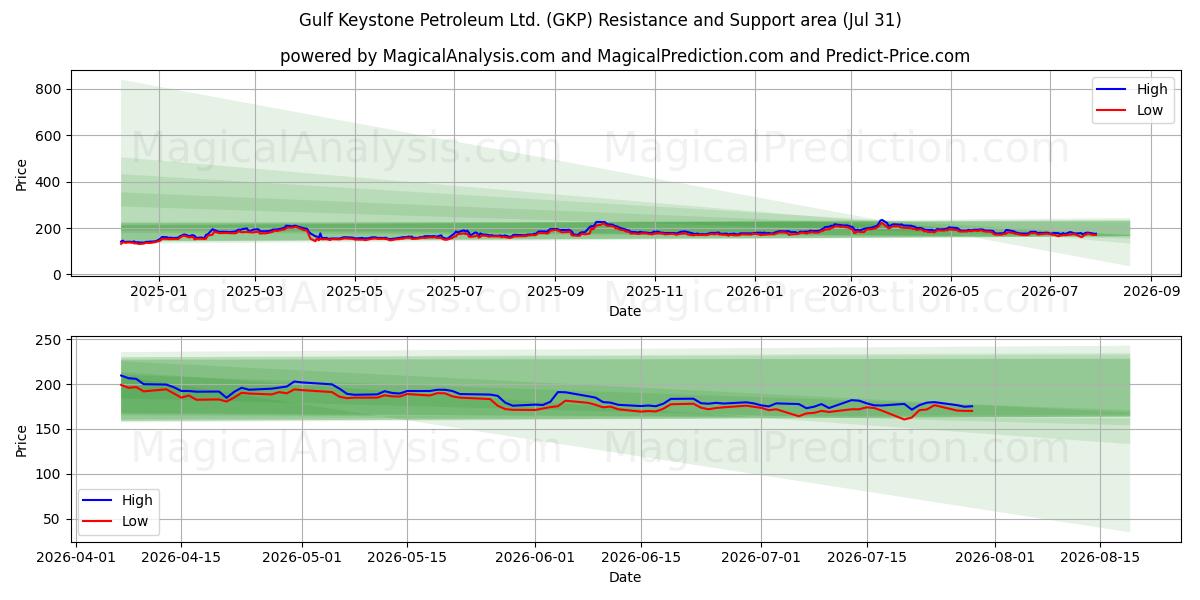Click the '2025-11' x-axis tick label

[x=655, y=292]
